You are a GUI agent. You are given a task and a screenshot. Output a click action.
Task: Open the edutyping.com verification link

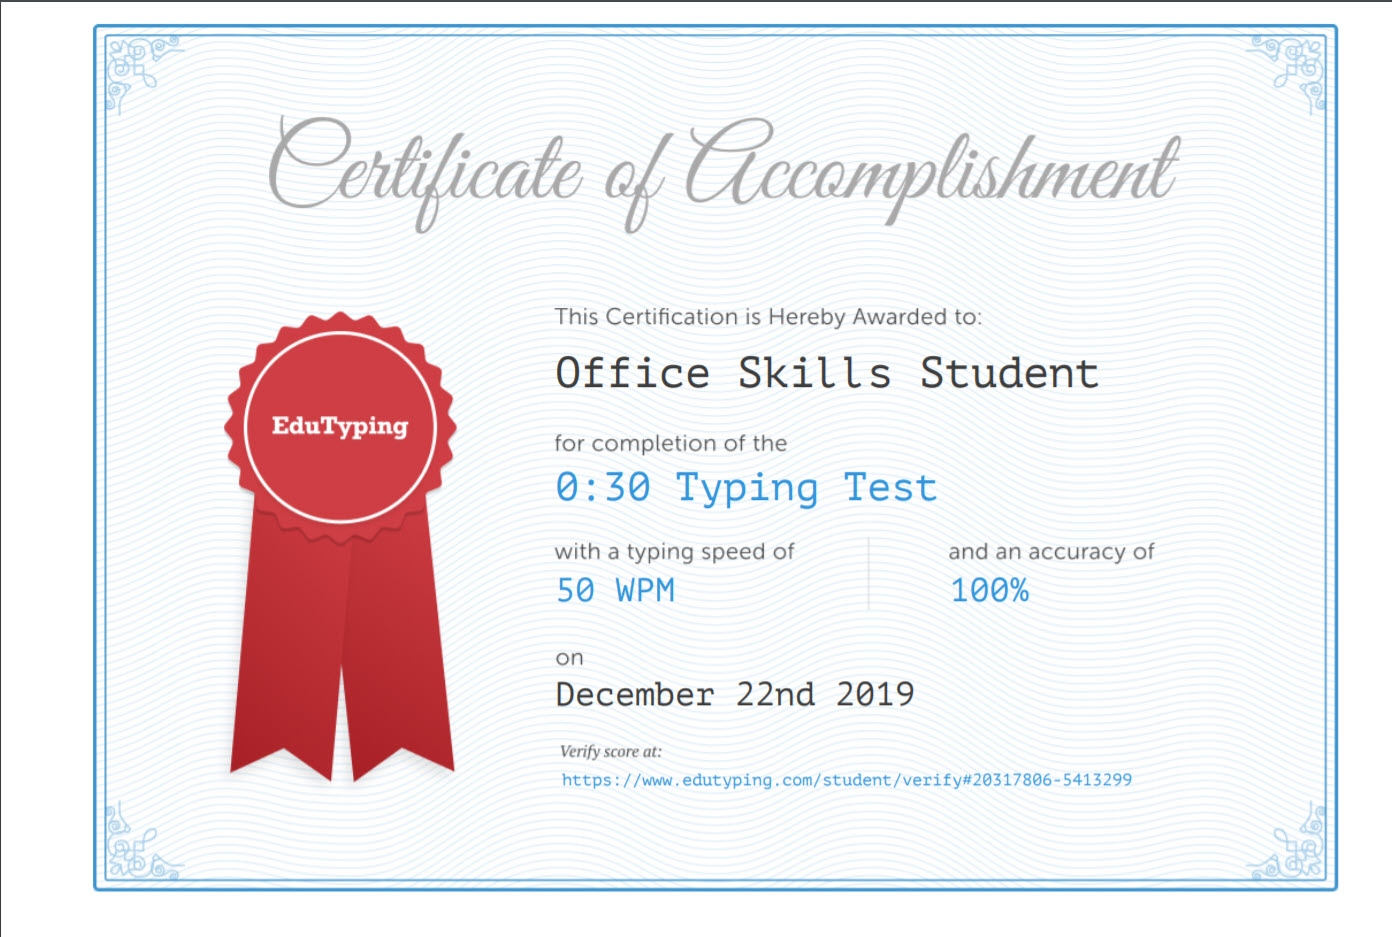(x=846, y=780)
